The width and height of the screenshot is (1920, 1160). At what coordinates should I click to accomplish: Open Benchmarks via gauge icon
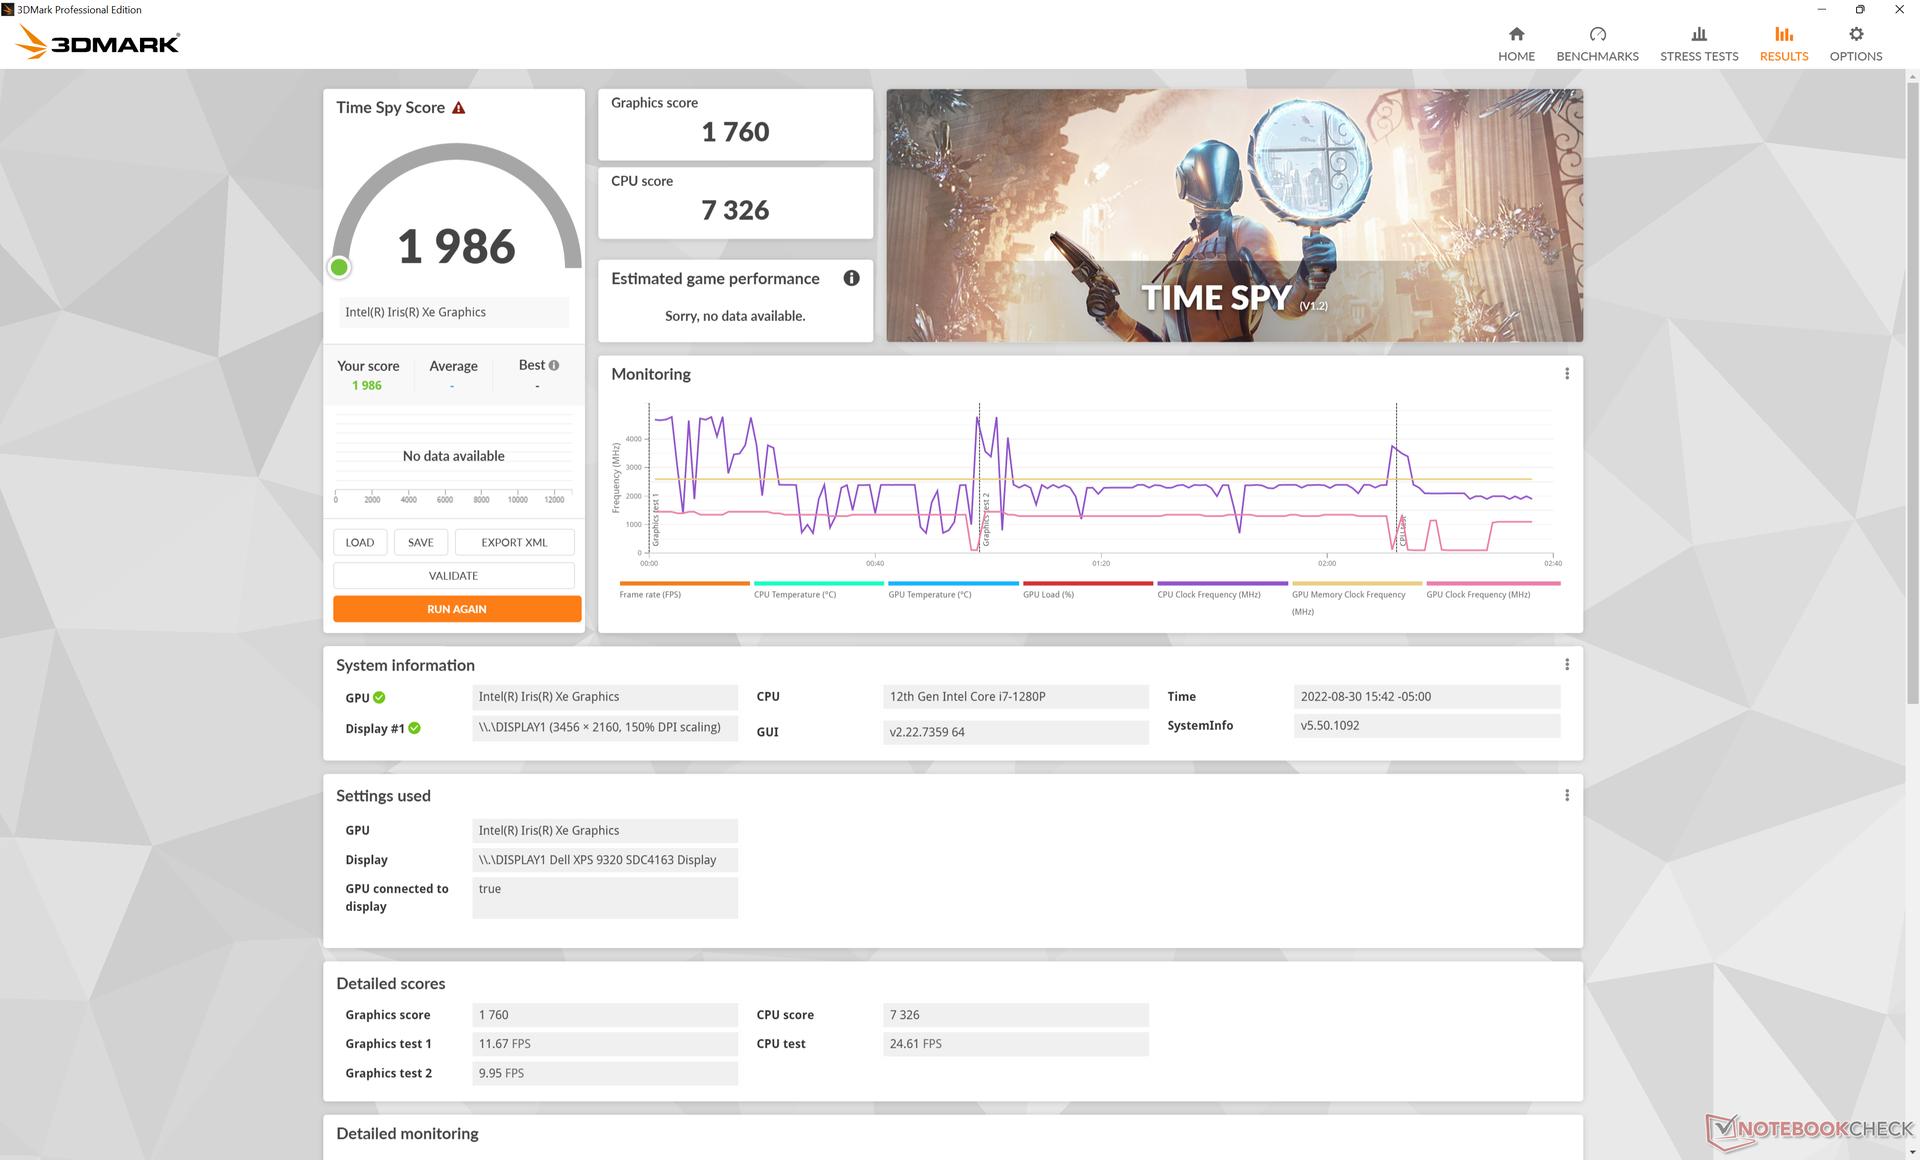[1597, 34]
